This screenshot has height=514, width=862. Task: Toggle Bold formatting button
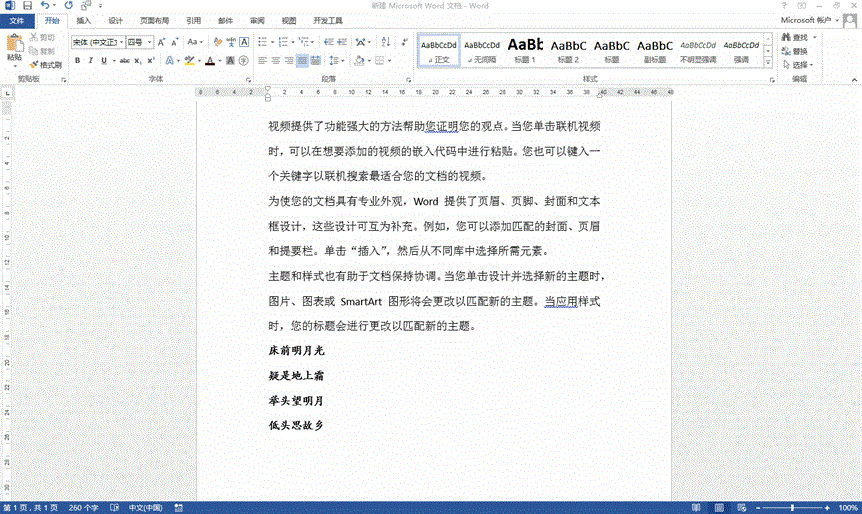click(76, 61)
